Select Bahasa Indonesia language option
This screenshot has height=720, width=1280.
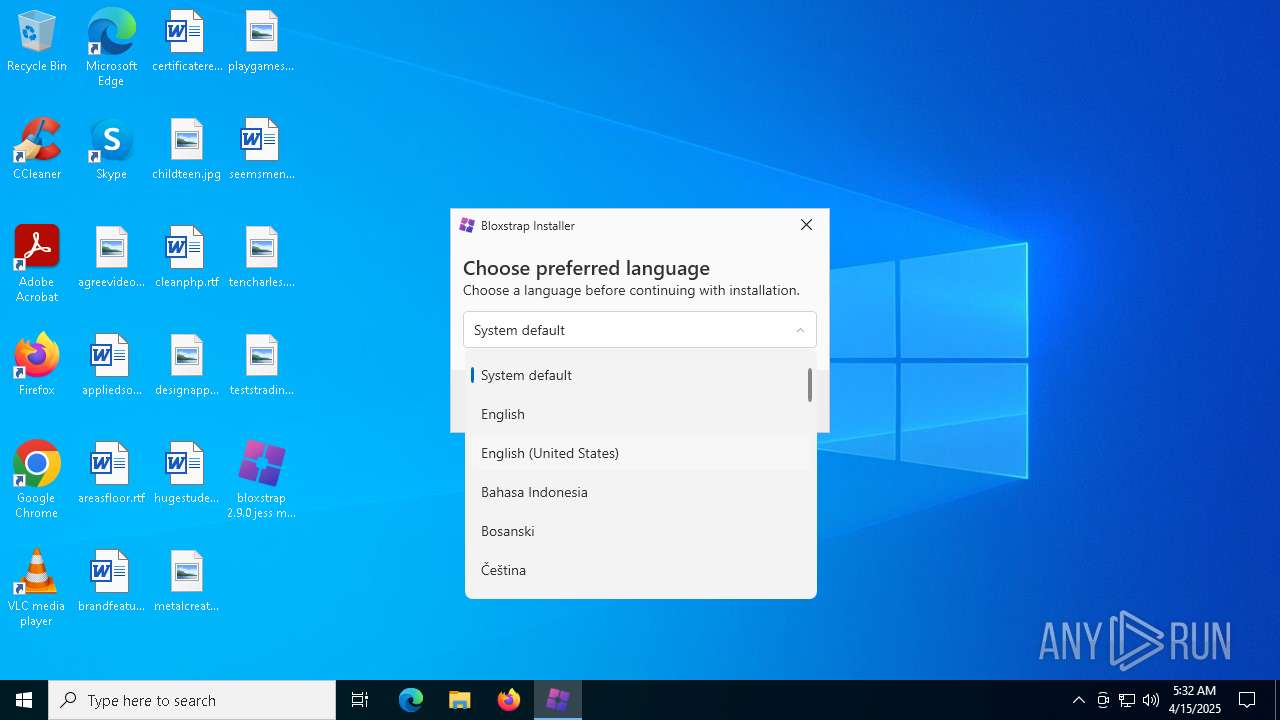point(640,492)
